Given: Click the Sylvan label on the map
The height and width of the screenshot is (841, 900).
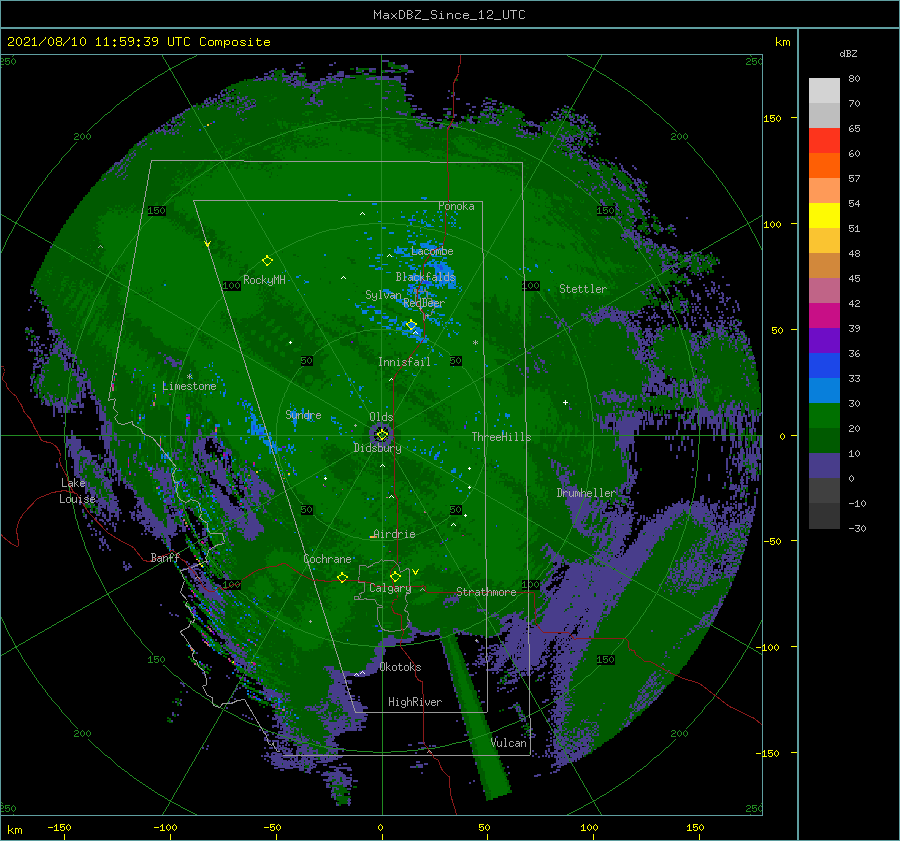Looking at the screenshot, I should coord(383,295).
